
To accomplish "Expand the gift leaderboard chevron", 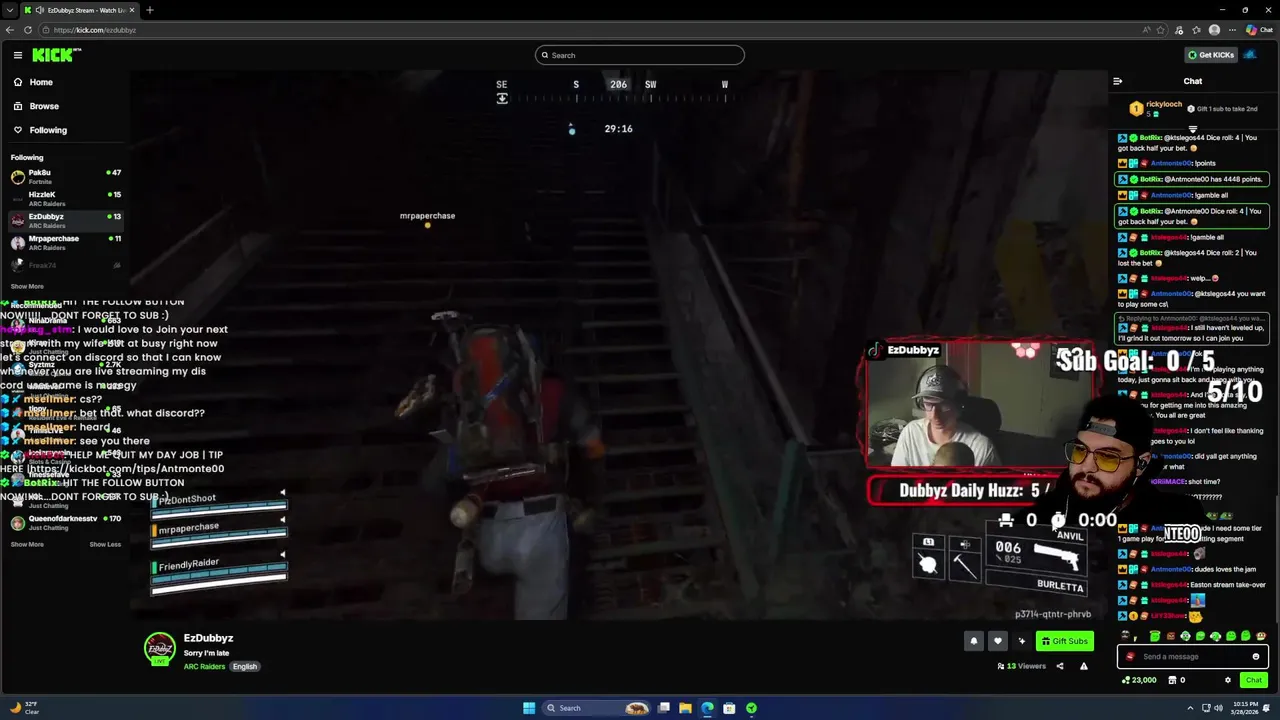I will tap(1193, 129).
